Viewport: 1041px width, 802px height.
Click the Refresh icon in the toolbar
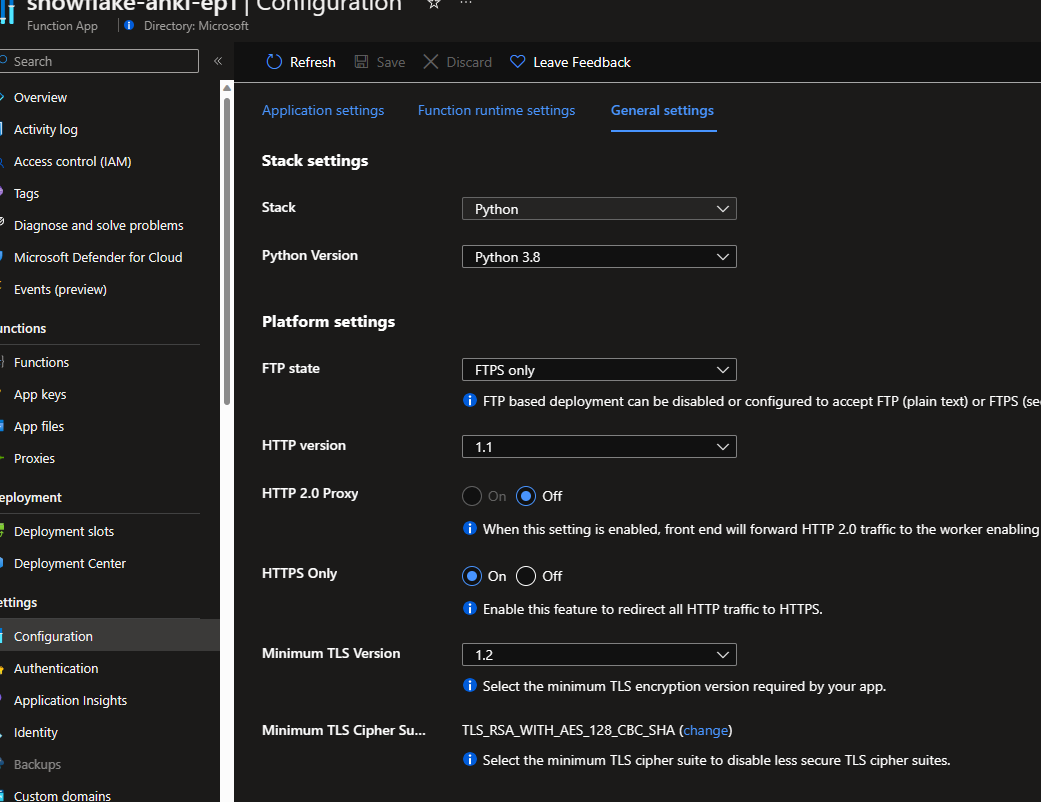(274, 61)
